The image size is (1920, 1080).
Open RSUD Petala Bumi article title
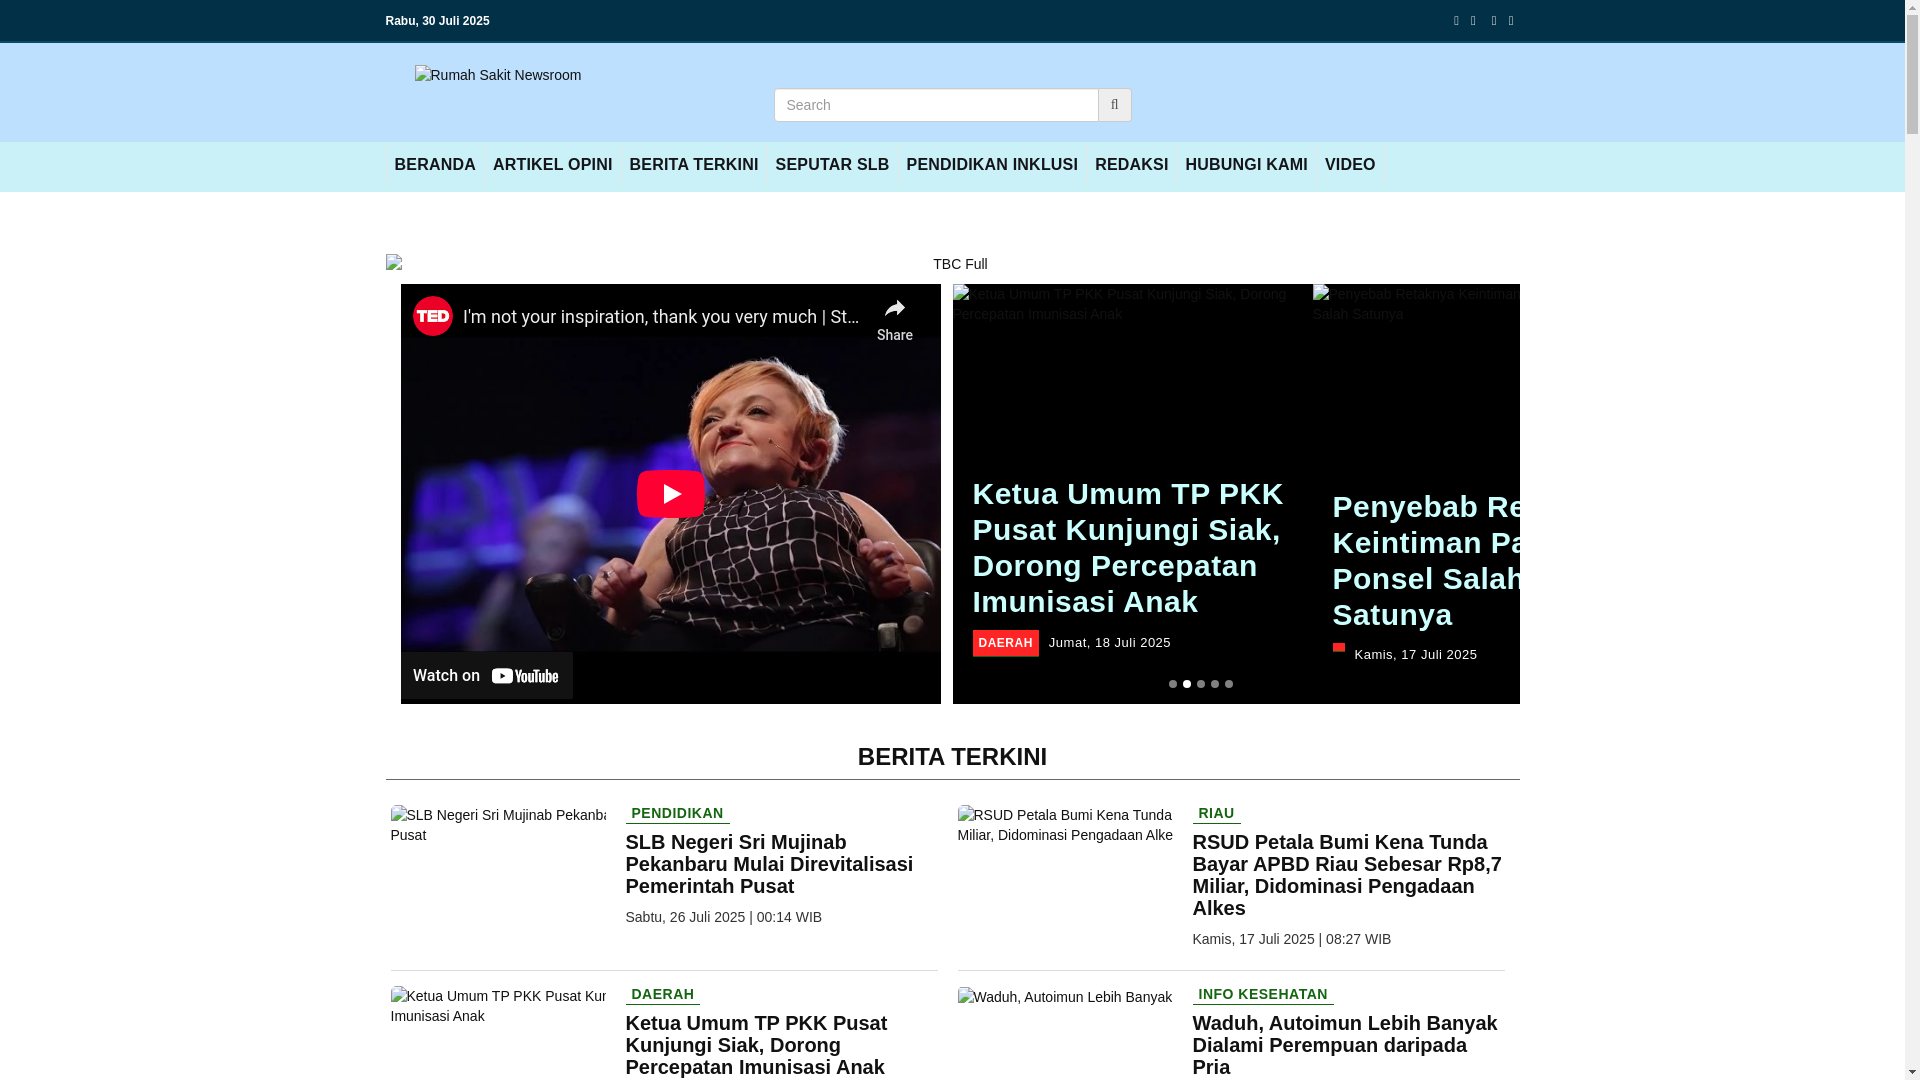point(1347,875)
